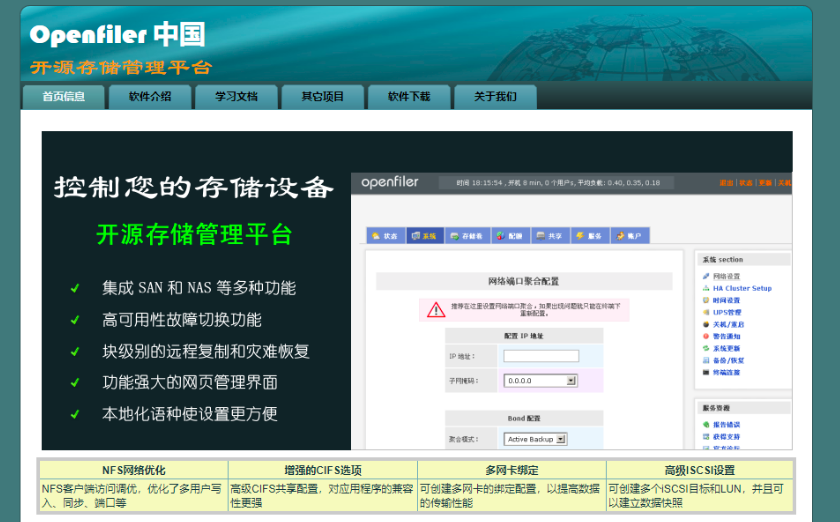This screenshot has height=522, width=840.
Task: Click the green refresh icon beside 系统更新
Action: [706, 348]
